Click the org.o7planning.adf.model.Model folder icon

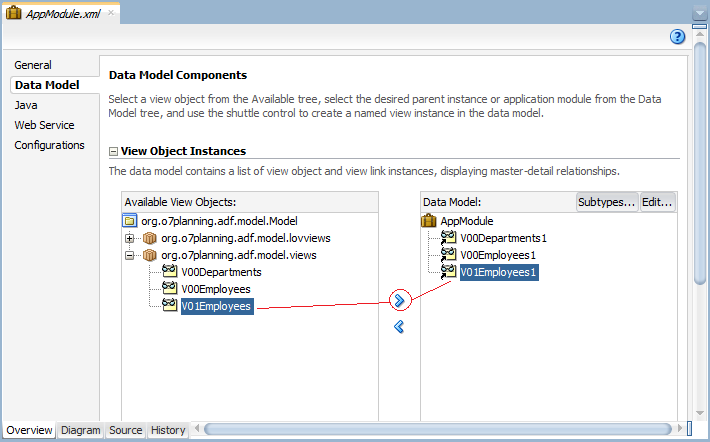point(130,221)
